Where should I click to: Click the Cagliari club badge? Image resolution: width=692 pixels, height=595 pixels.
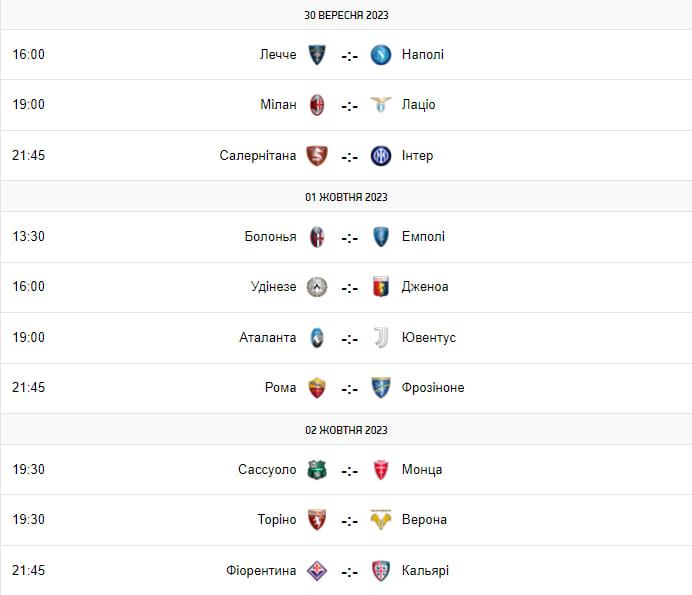pyautogui.click(x=380, y=571)
